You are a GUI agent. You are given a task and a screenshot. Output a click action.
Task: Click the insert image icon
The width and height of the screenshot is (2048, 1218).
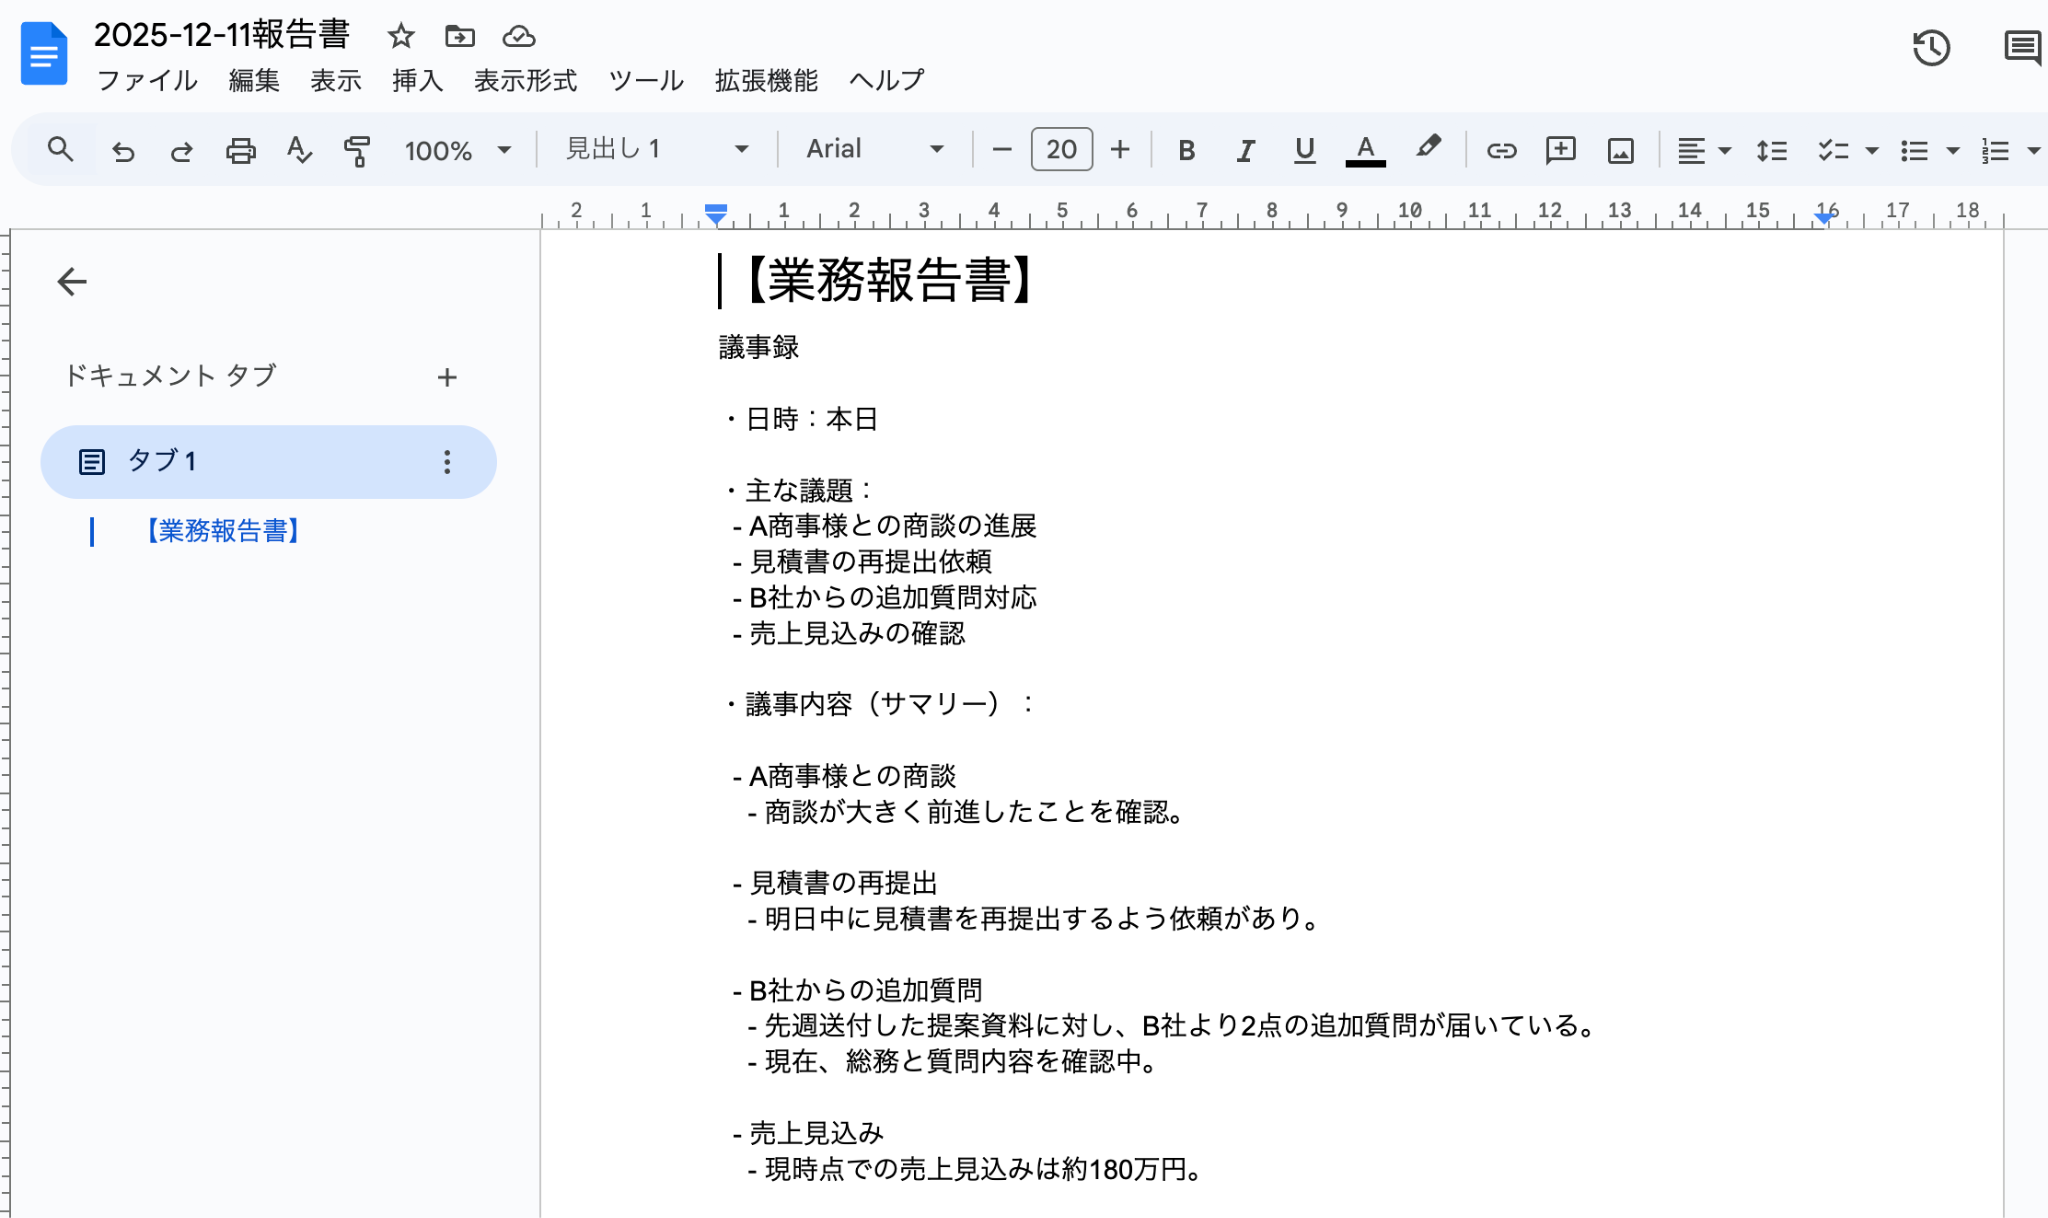tap(1620, 150)
